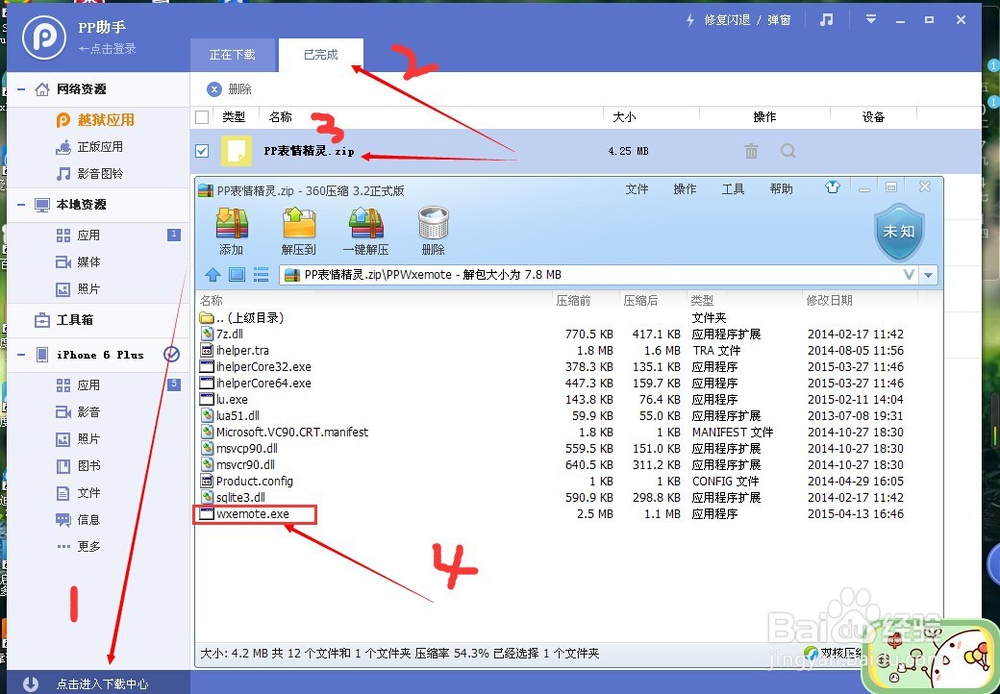Uncheck the PP表情精灵.zip row checkbox
The height and width of the screenshot is (694, 1000).
coord(202,151)
